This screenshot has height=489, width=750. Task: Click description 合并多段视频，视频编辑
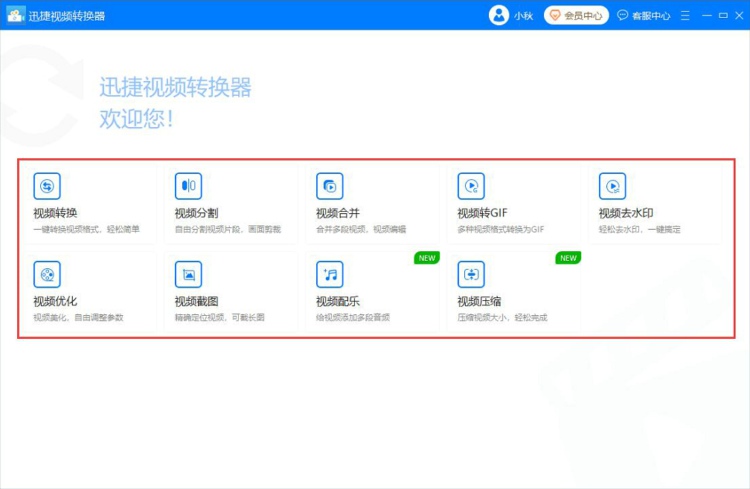361,229
